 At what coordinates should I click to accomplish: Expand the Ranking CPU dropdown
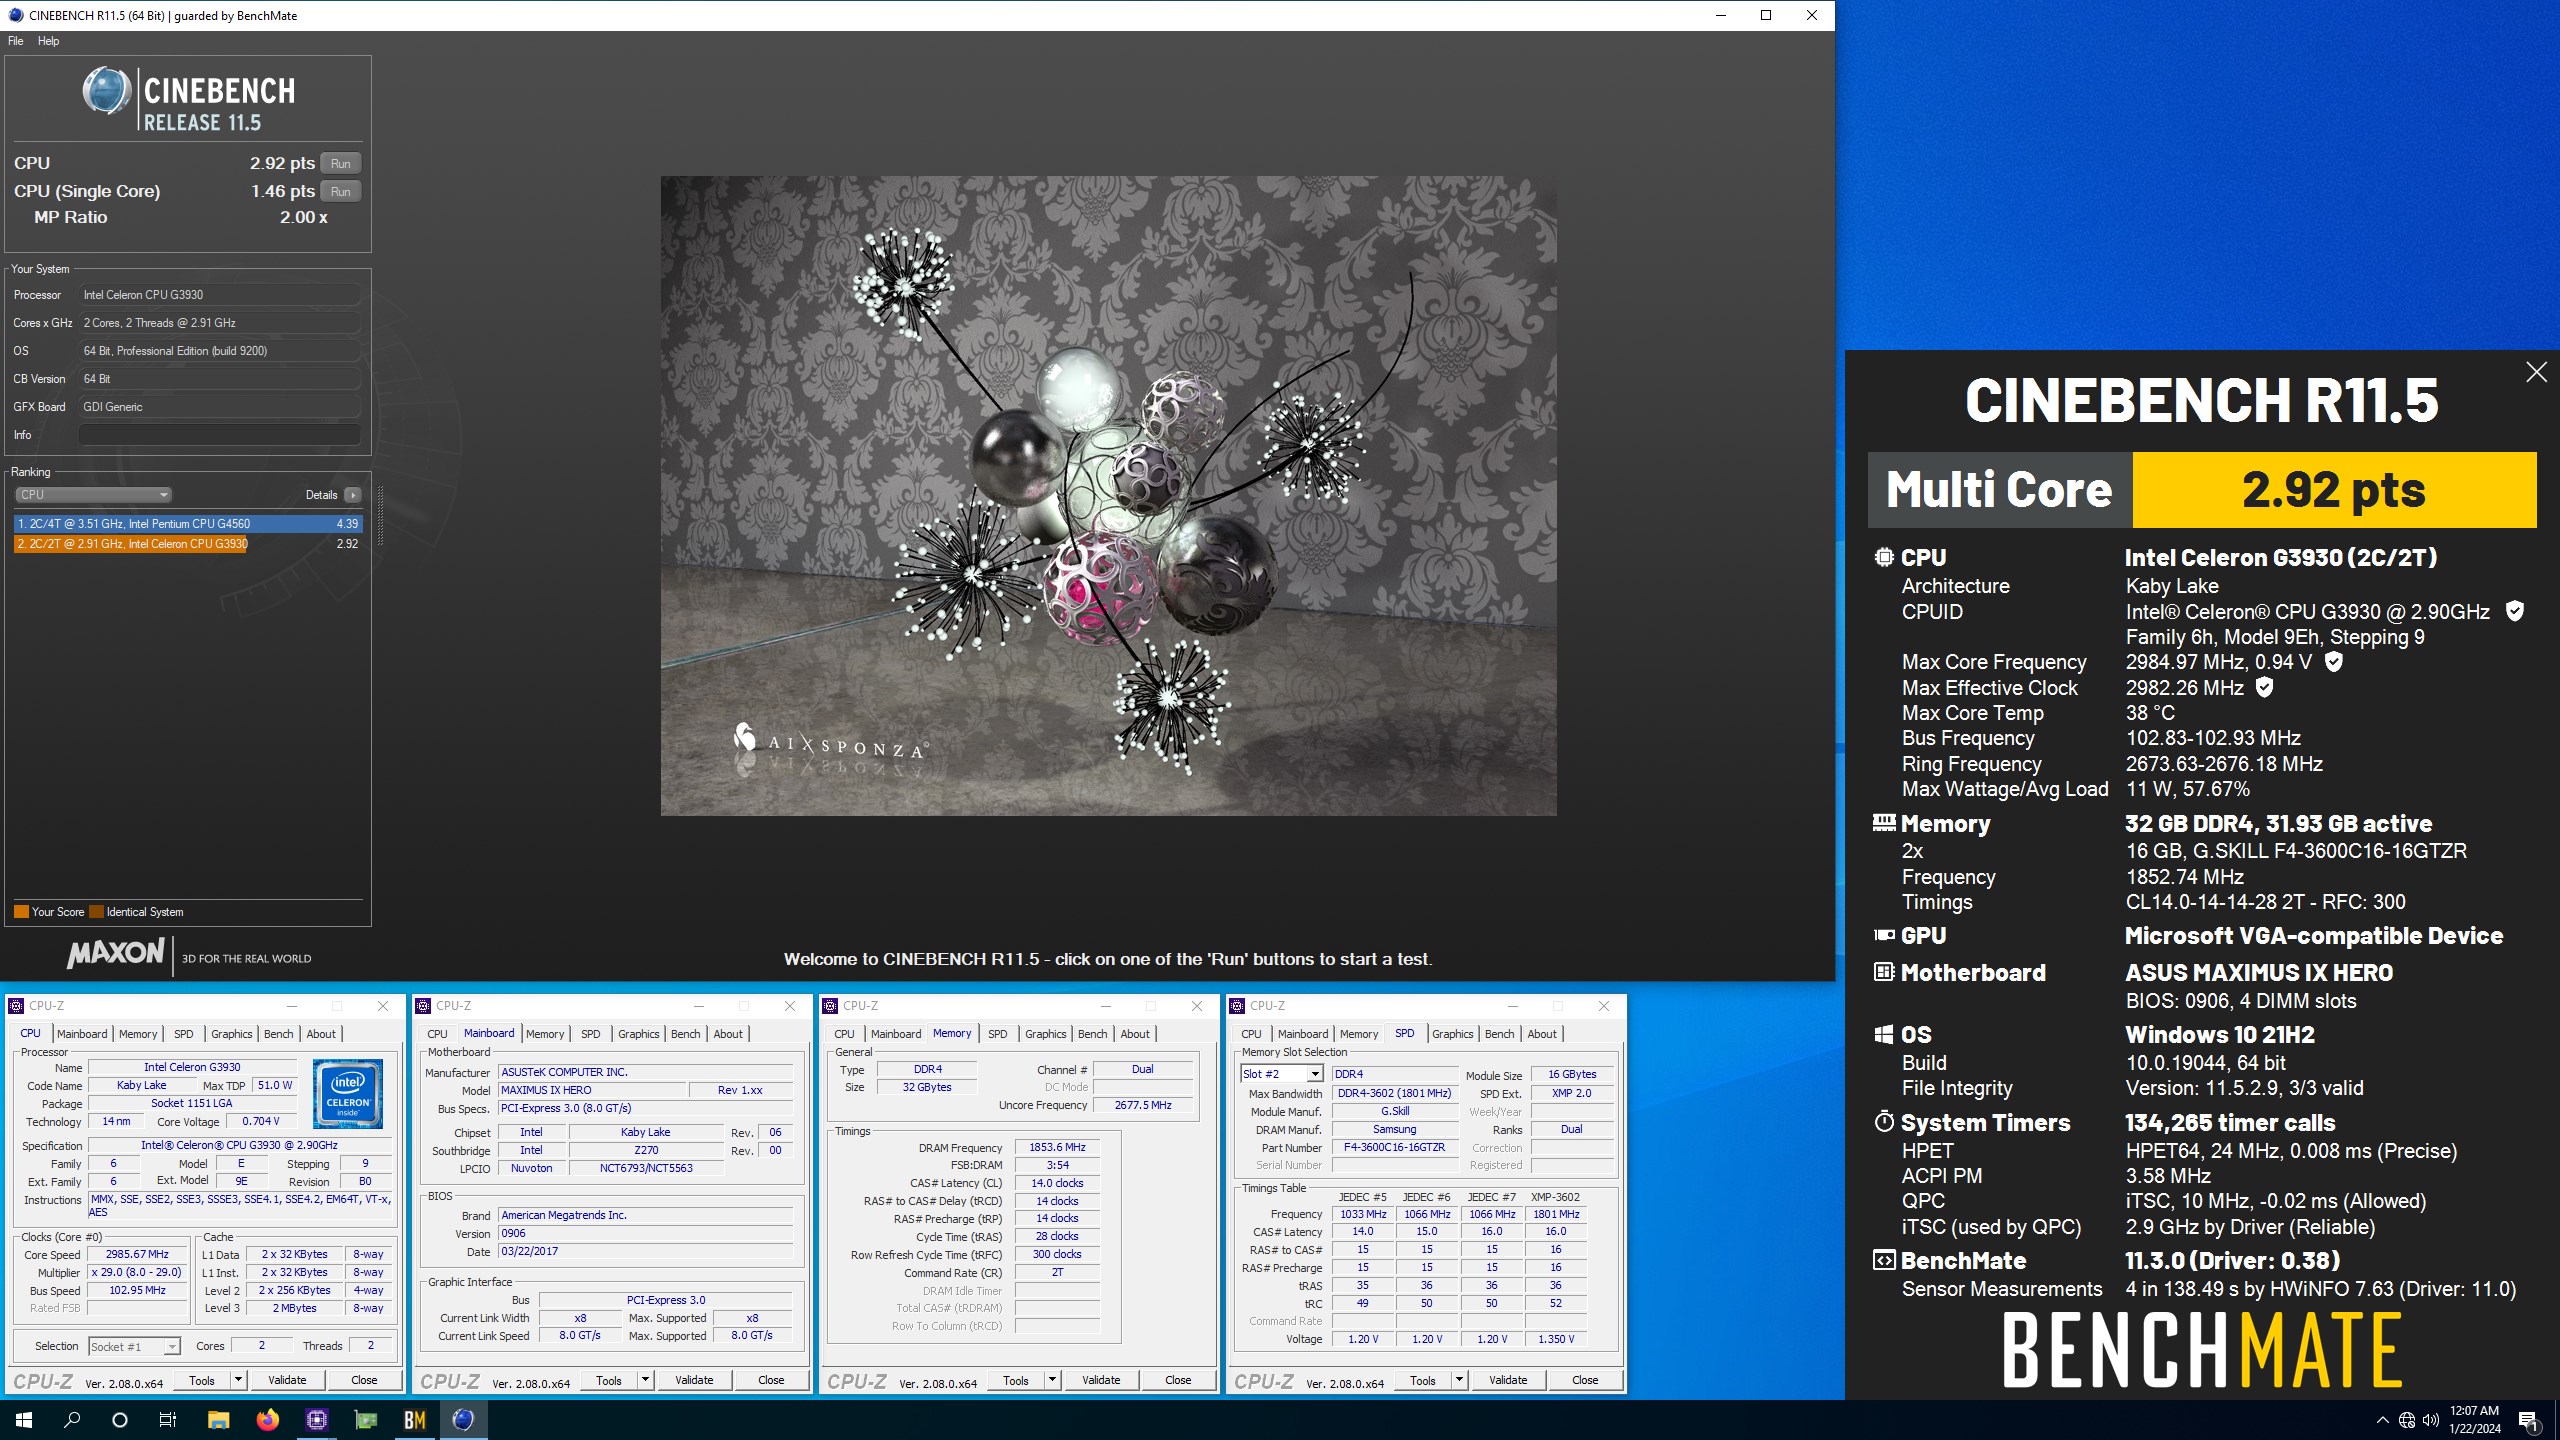(x=93, y=495)
